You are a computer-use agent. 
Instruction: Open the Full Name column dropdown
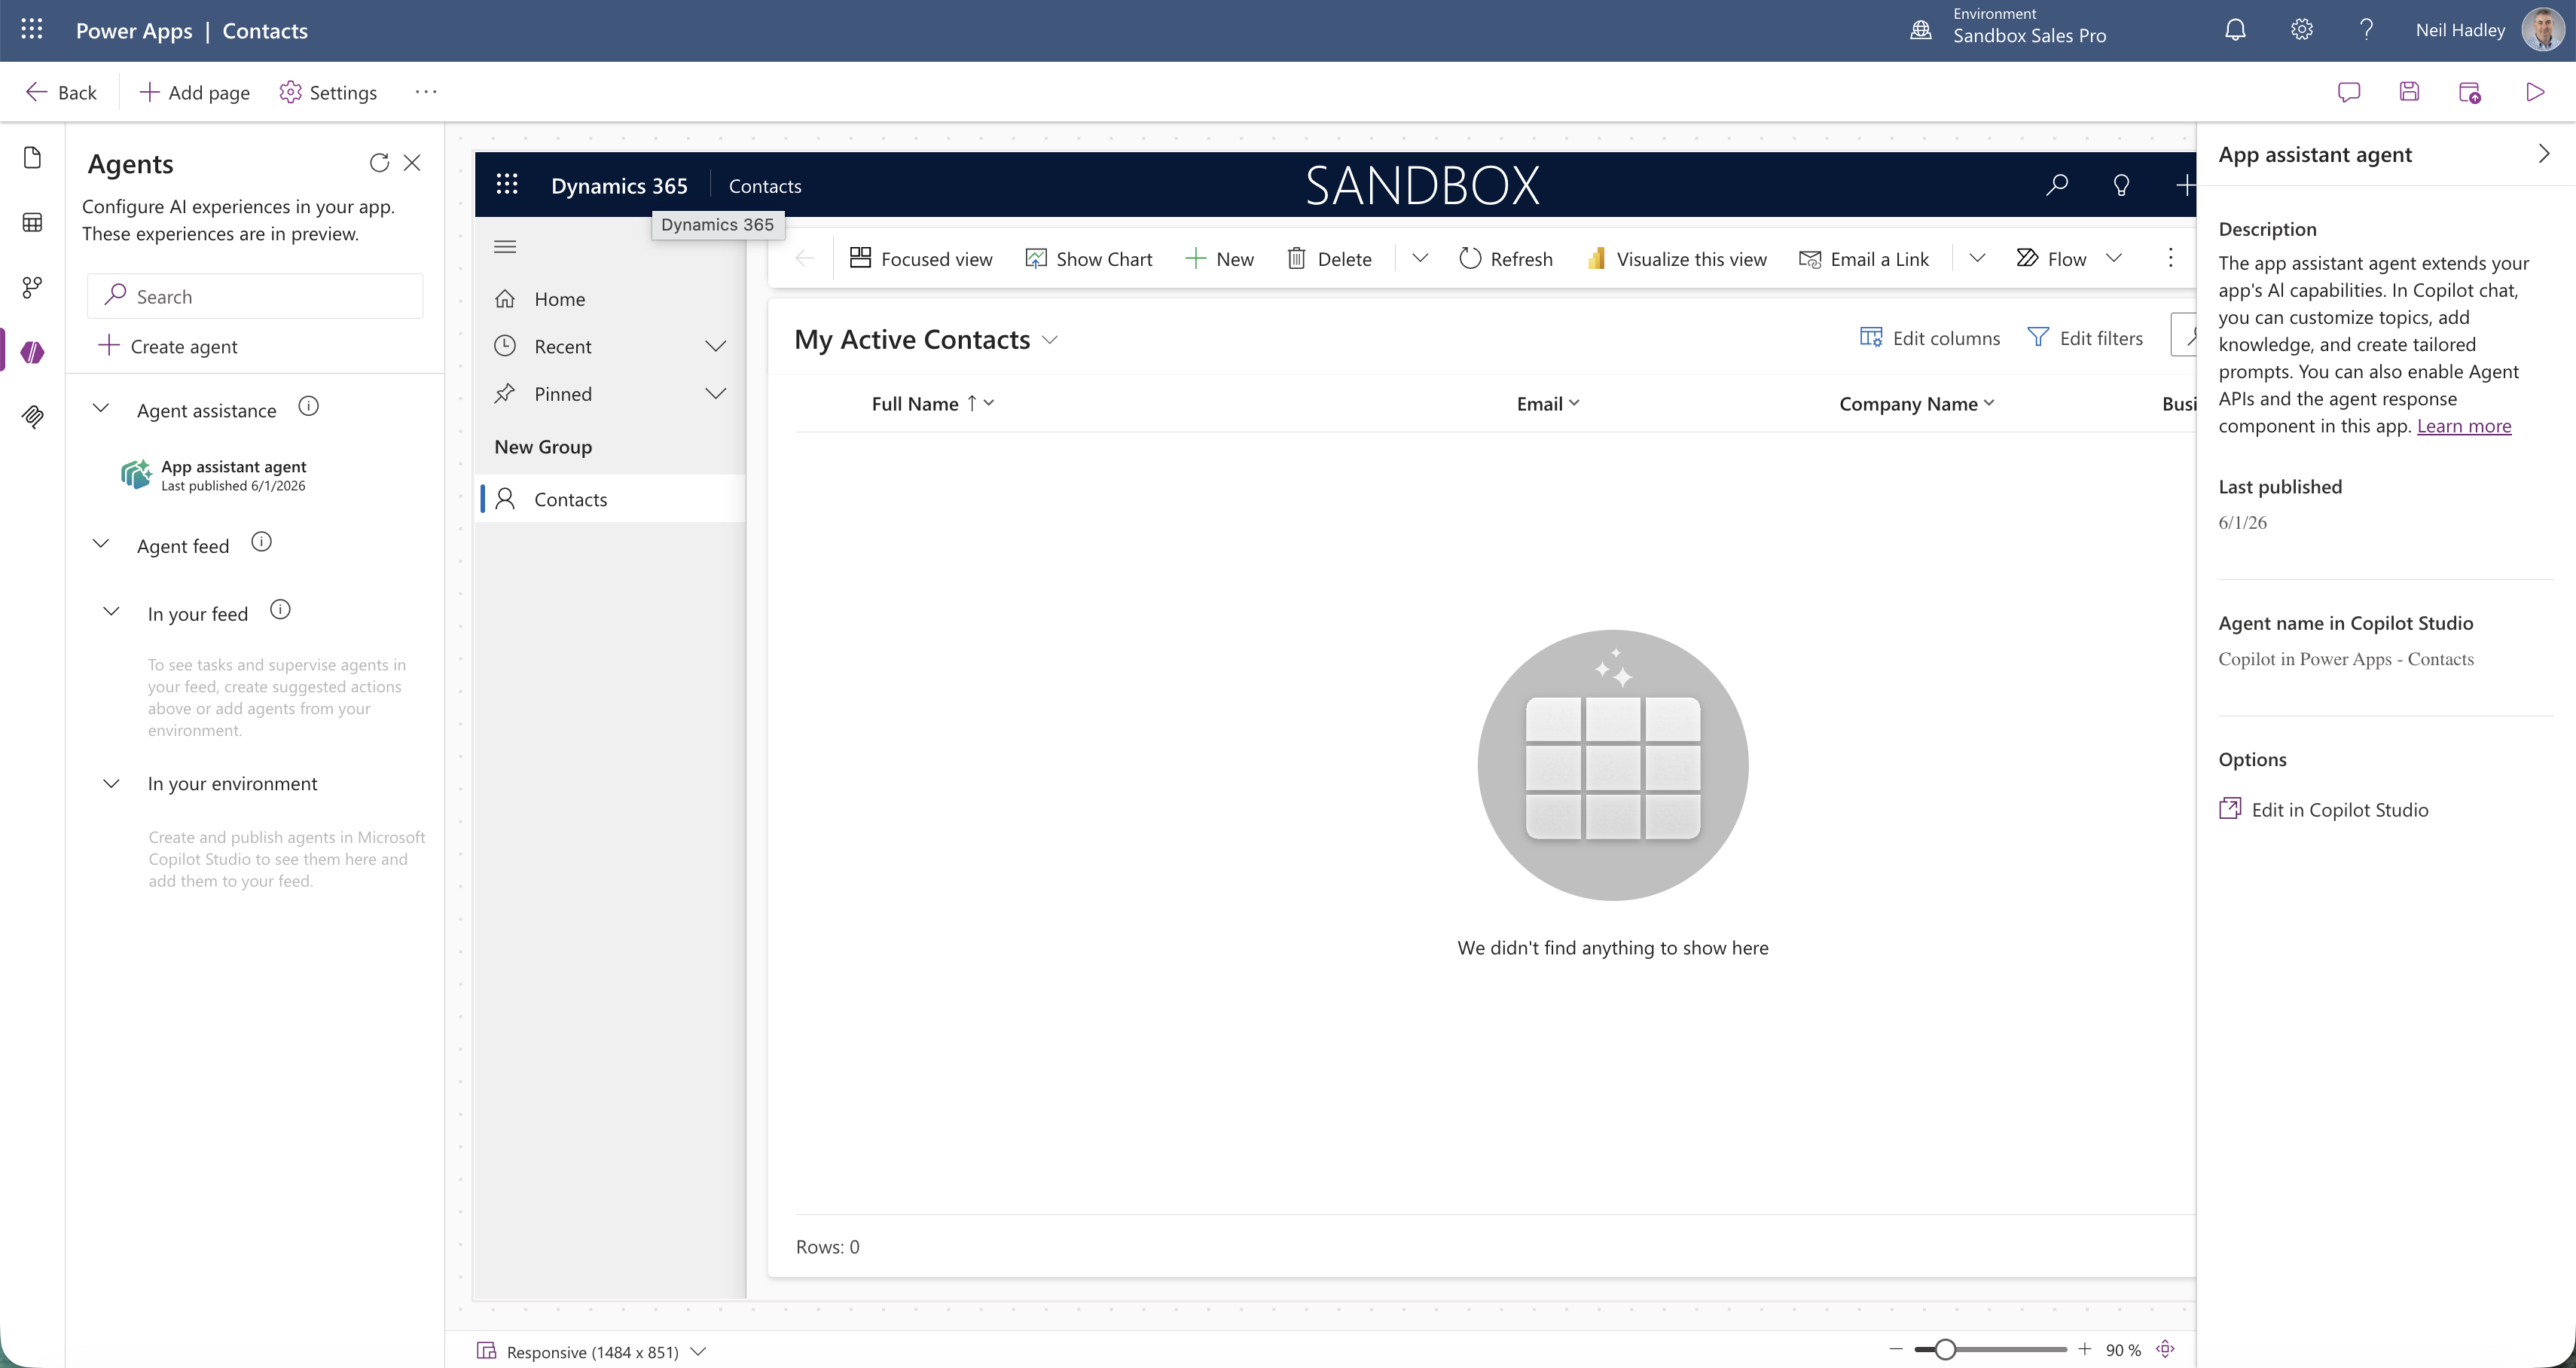[989, 403]
